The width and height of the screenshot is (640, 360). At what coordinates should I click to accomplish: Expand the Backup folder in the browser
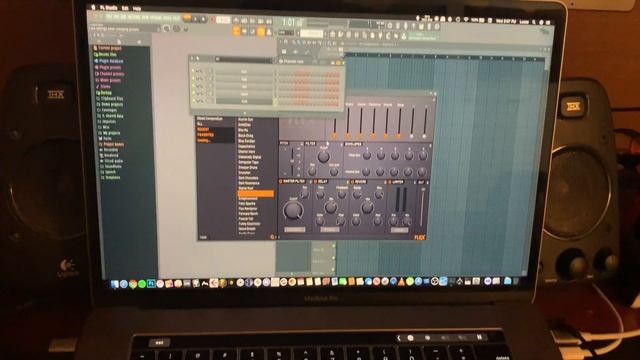point(104,93)
